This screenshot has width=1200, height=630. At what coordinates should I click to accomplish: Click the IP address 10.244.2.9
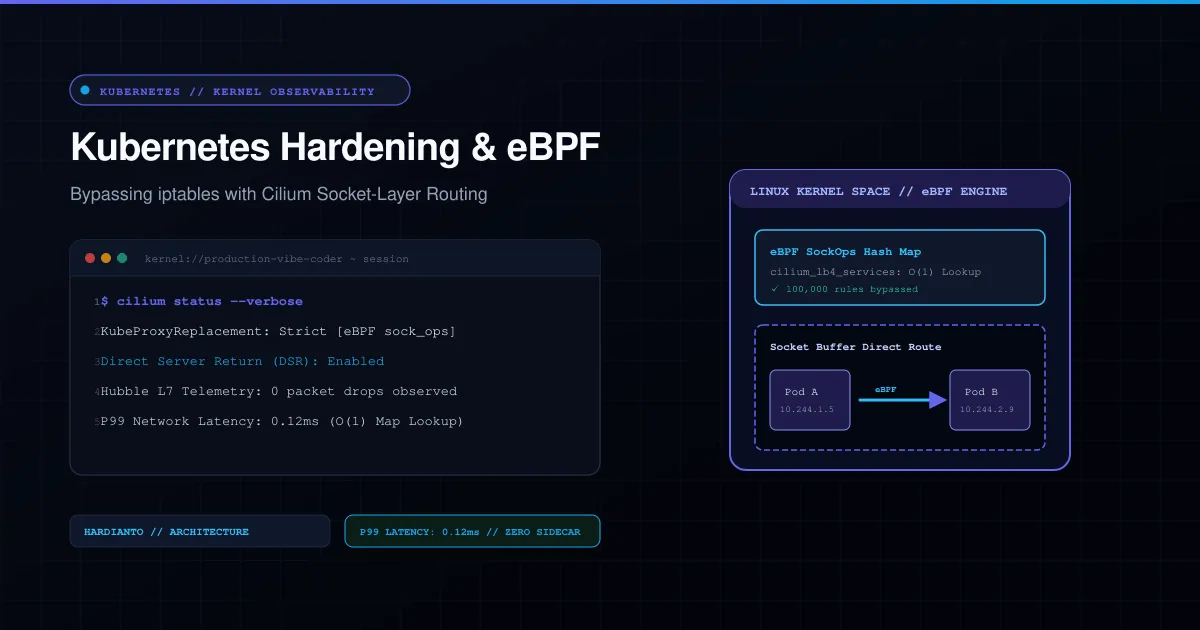[x=988, y=410]
